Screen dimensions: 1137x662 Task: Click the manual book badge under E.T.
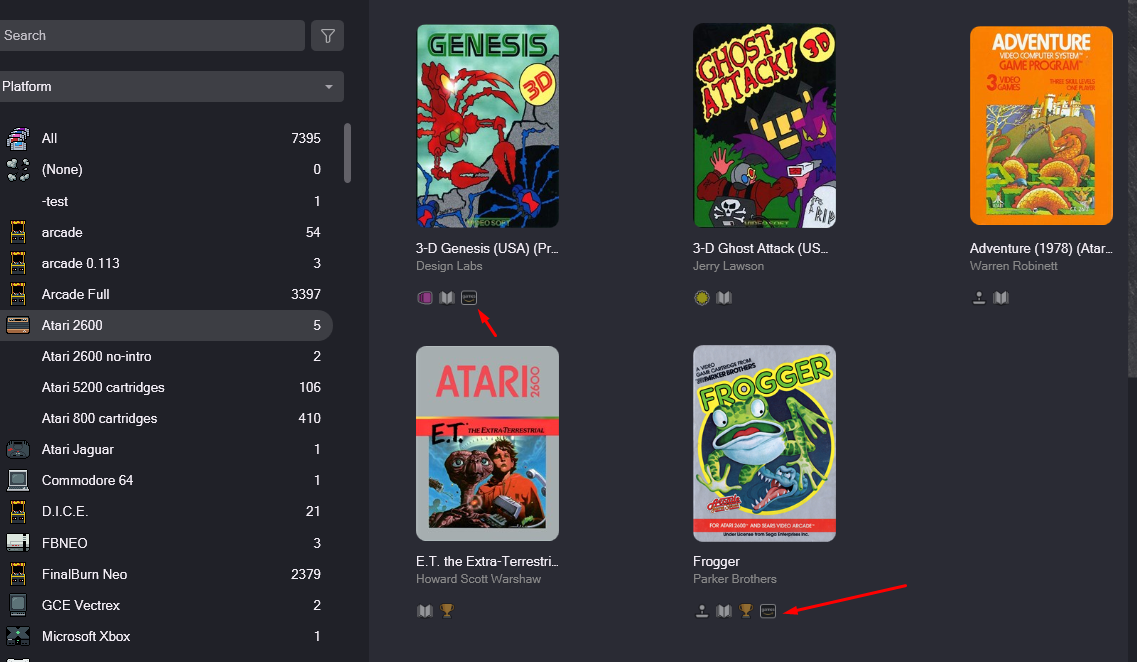(425, 611)
